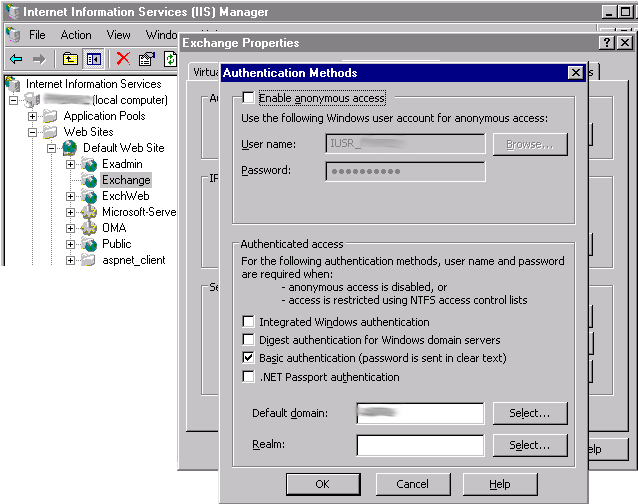Screen dimensions: 638x504
Task: Click the anonymous User name field
Action: click(x=405, y=144)
